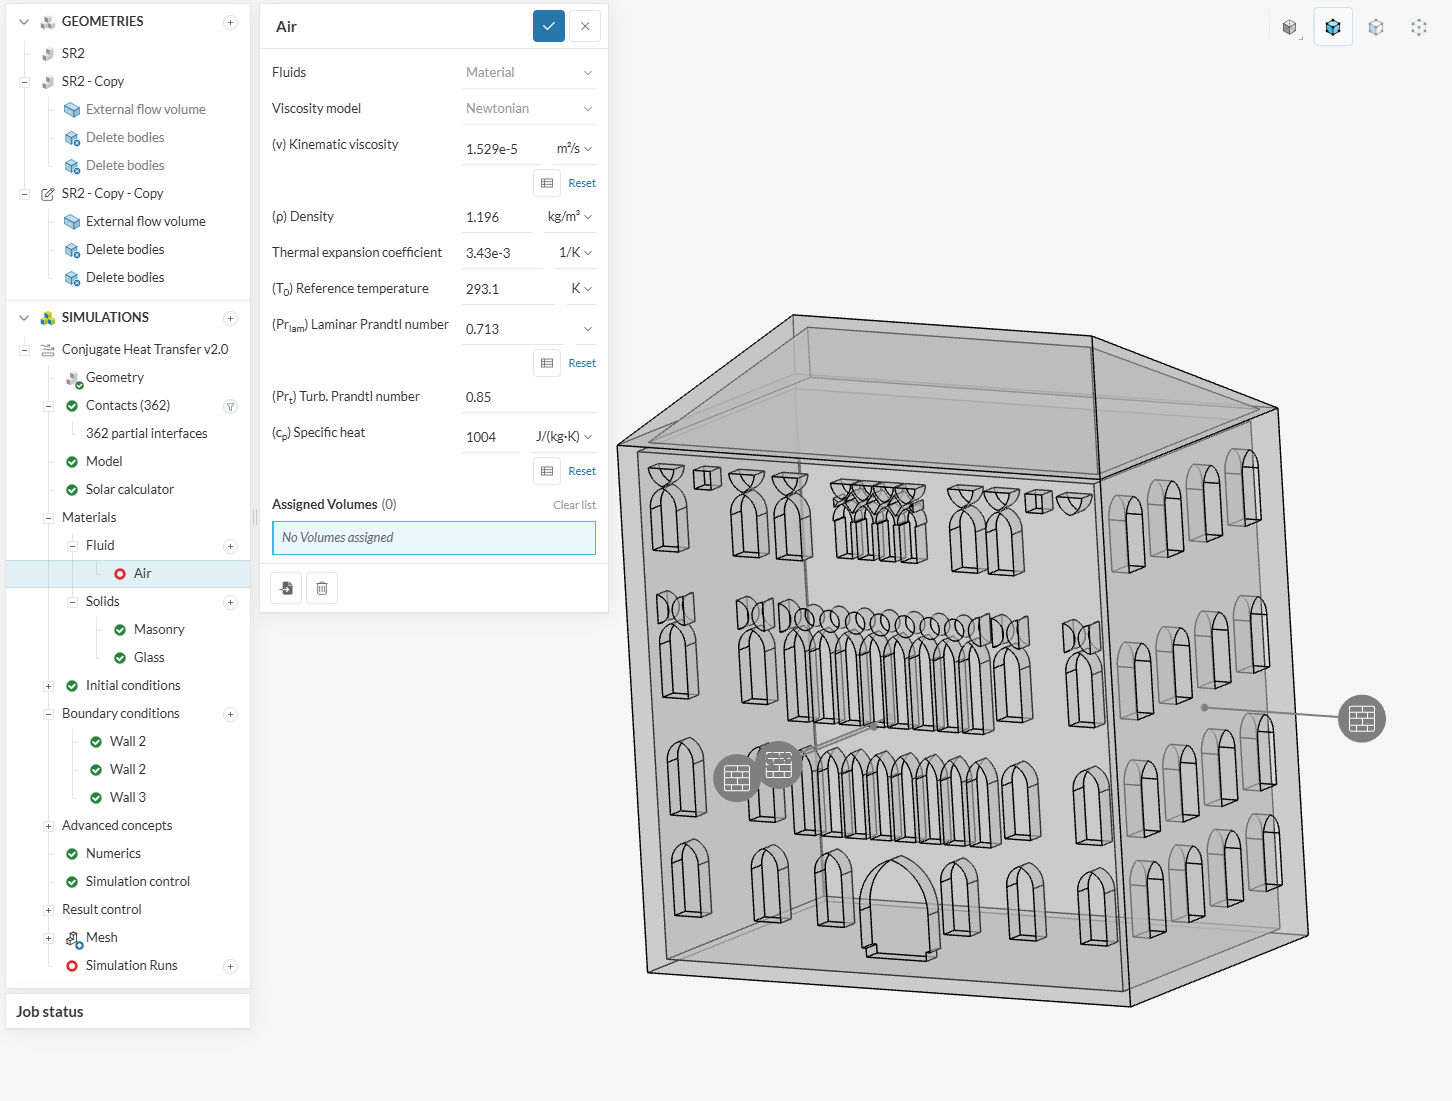Click the document arrow icon beside the trash
This screenshot has height=1101, width=1452.
click(287, 588)
